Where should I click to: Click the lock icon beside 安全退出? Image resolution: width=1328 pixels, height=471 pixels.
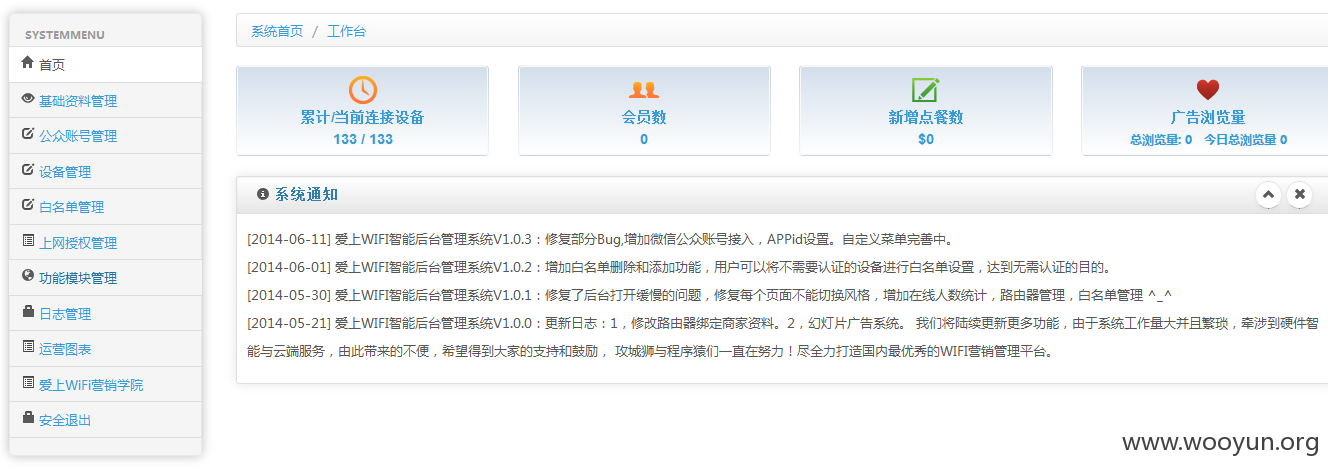[28, 418]
